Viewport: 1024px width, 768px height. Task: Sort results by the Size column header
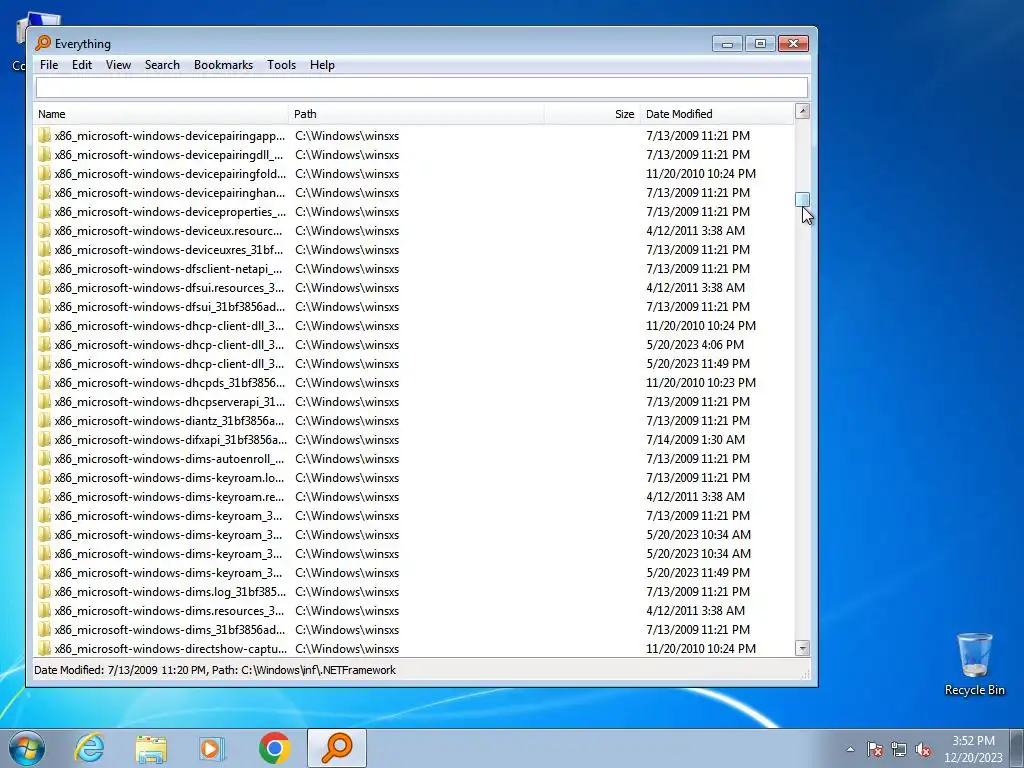592,114
